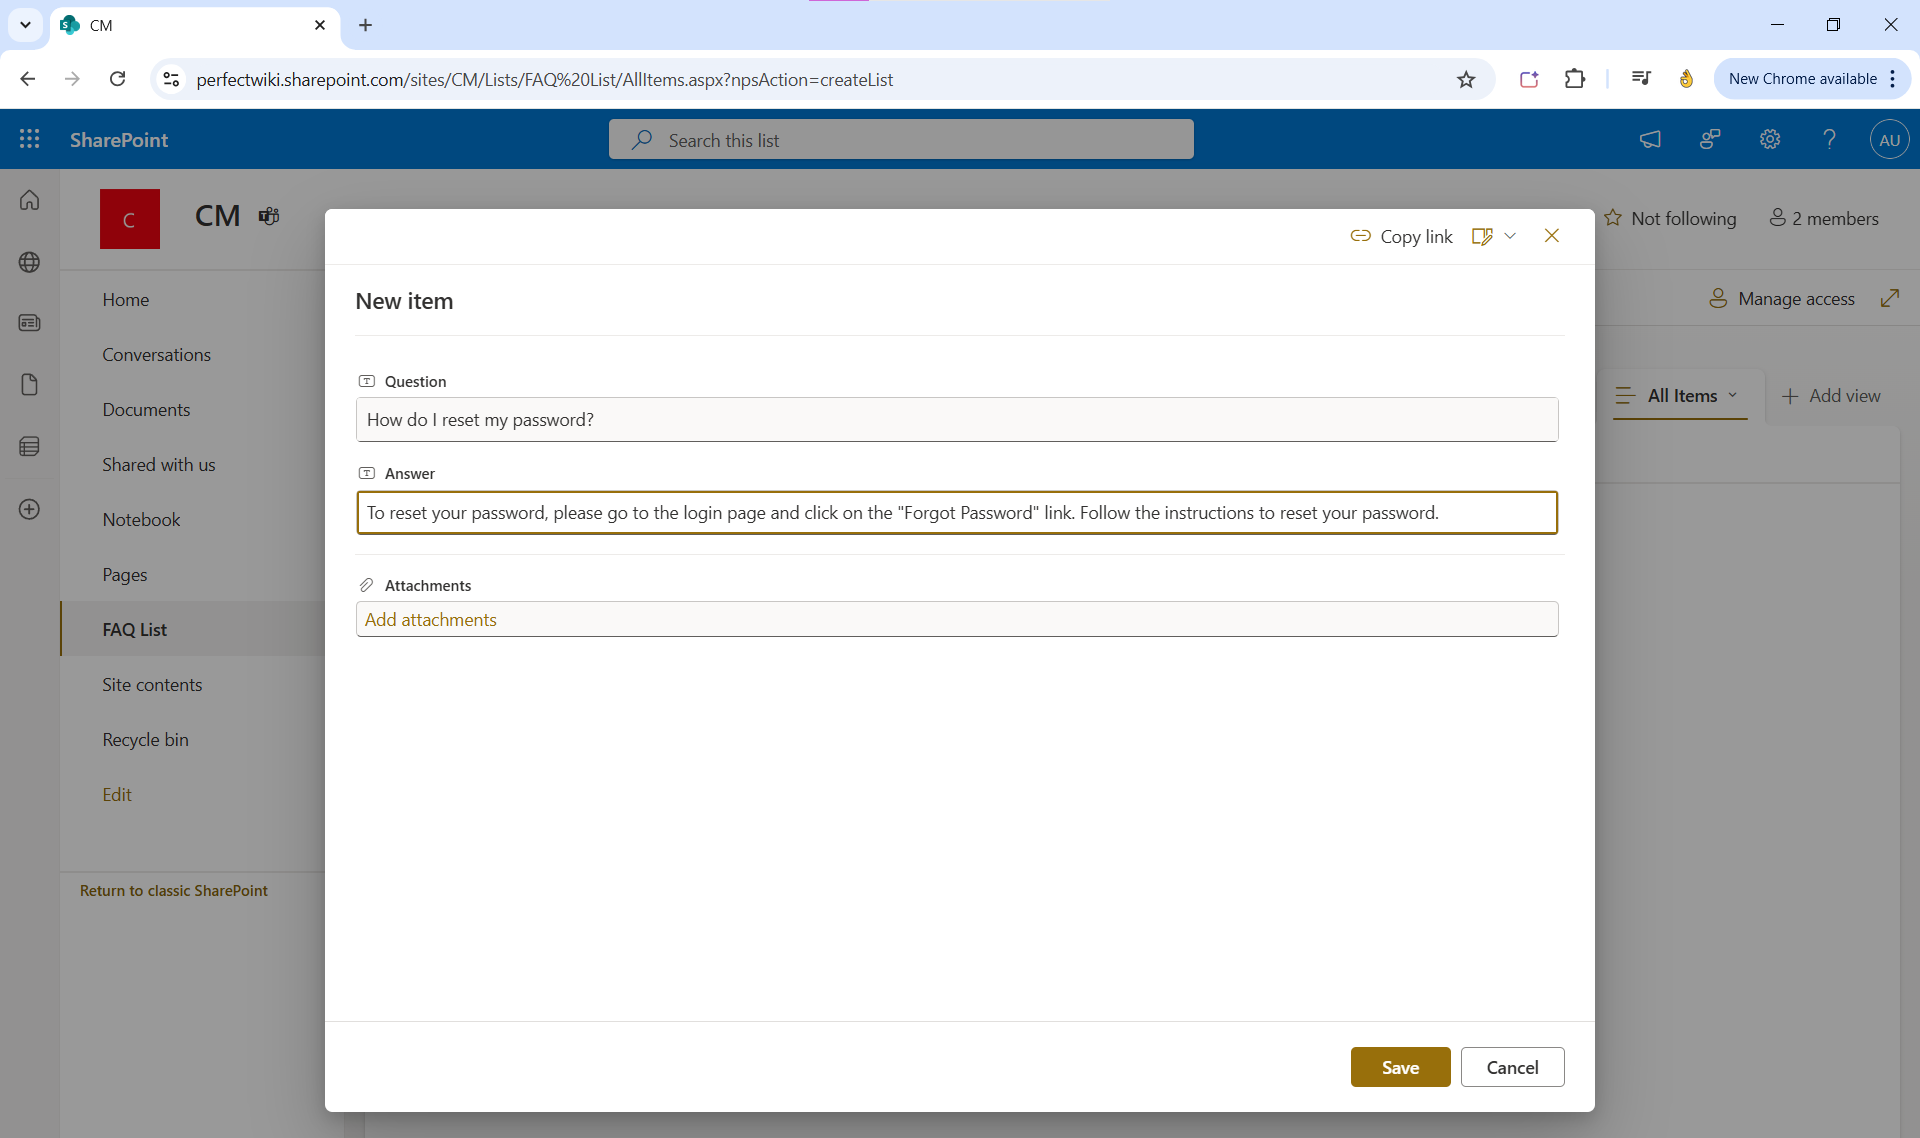Switch to the FAQ List navigation item

(x=134, y=629)
